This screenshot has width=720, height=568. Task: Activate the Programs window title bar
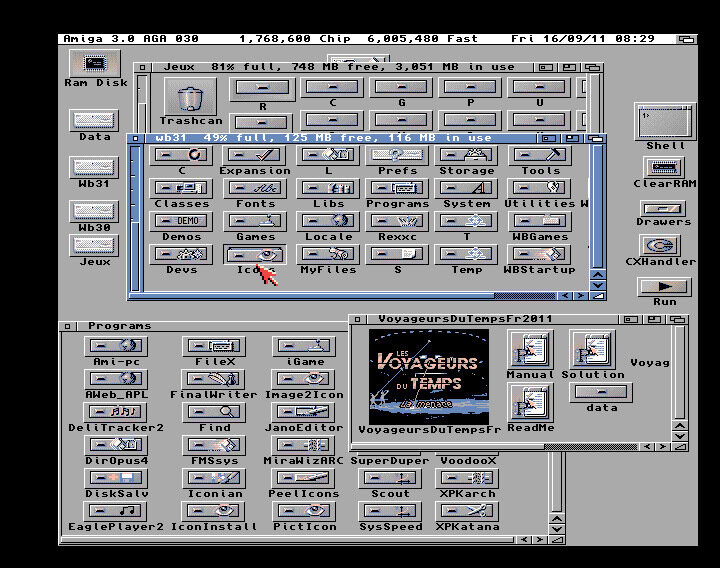click(200, 326)
